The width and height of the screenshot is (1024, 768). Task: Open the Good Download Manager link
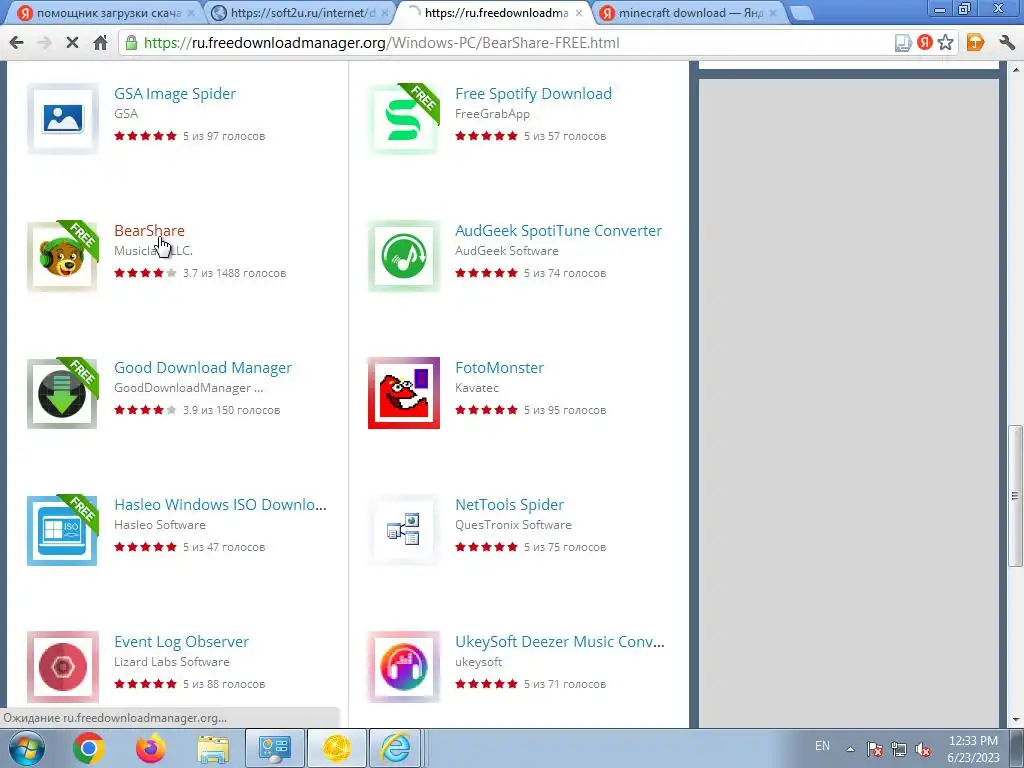(202, 368)
